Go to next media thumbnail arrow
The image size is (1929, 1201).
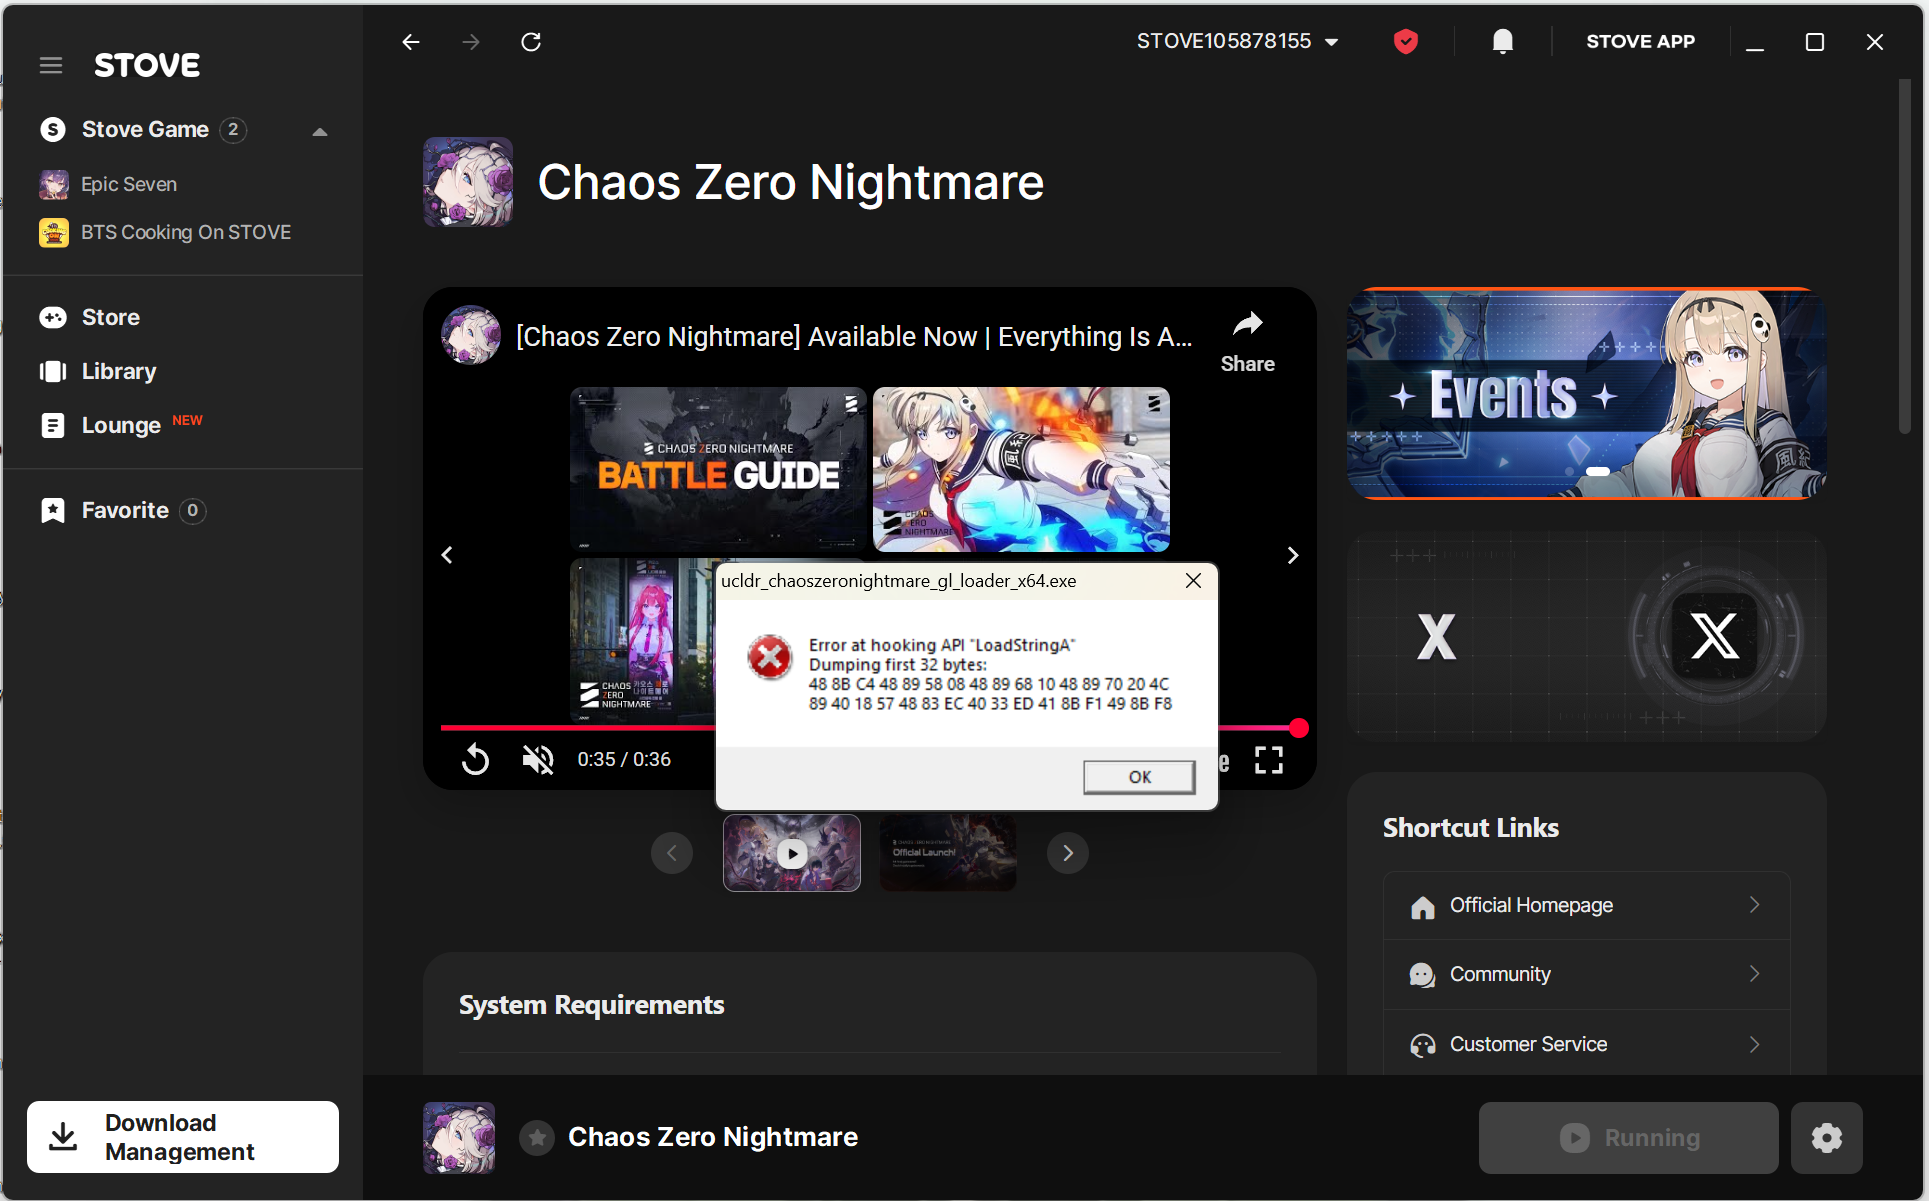(1067, 853)
